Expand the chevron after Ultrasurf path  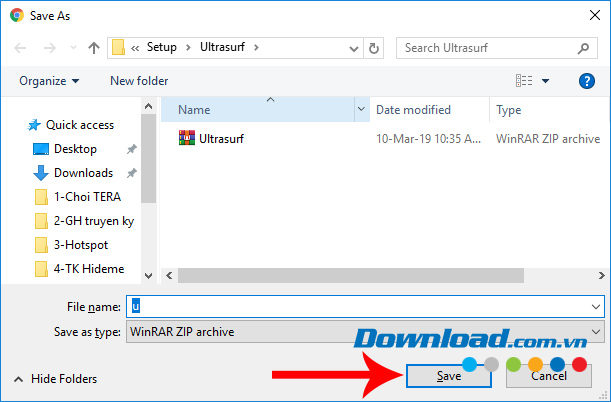tap(256, 48)
